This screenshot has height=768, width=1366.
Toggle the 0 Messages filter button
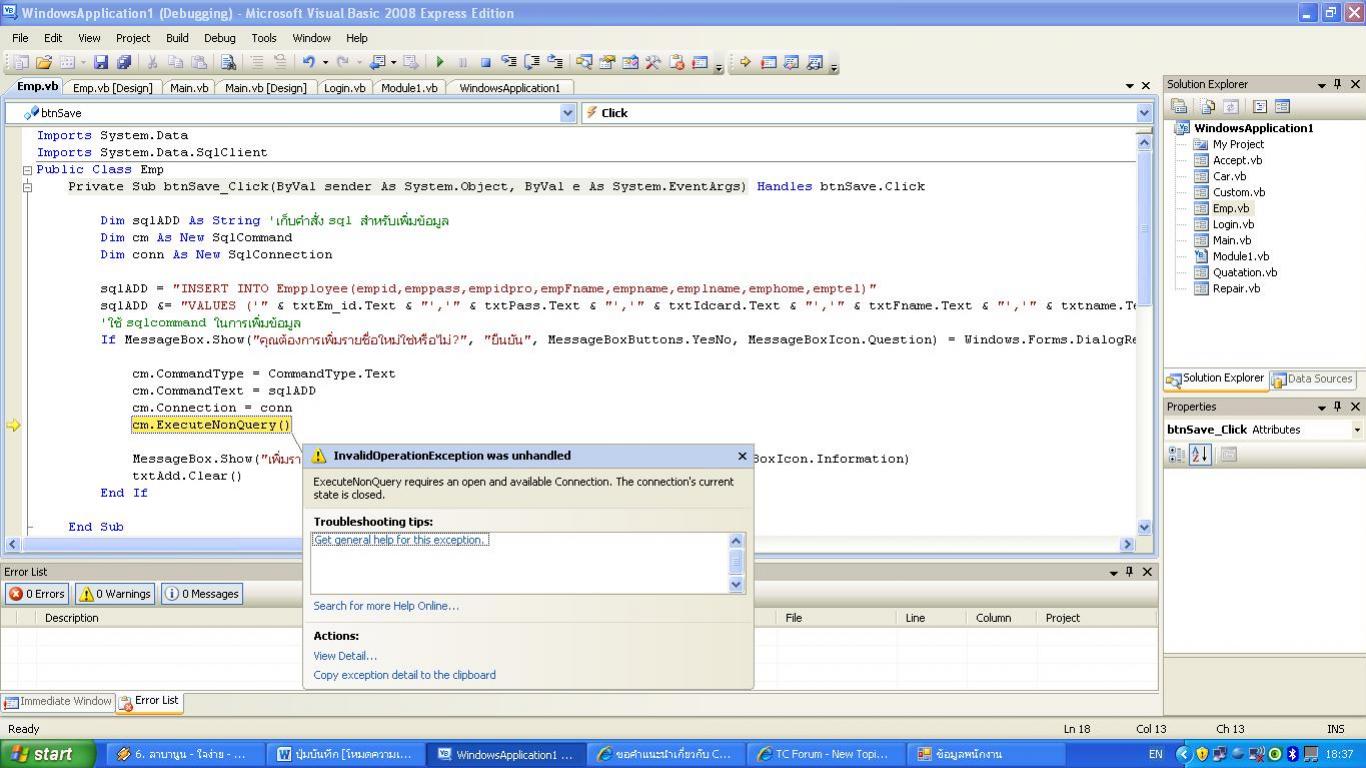coord(203,594)
